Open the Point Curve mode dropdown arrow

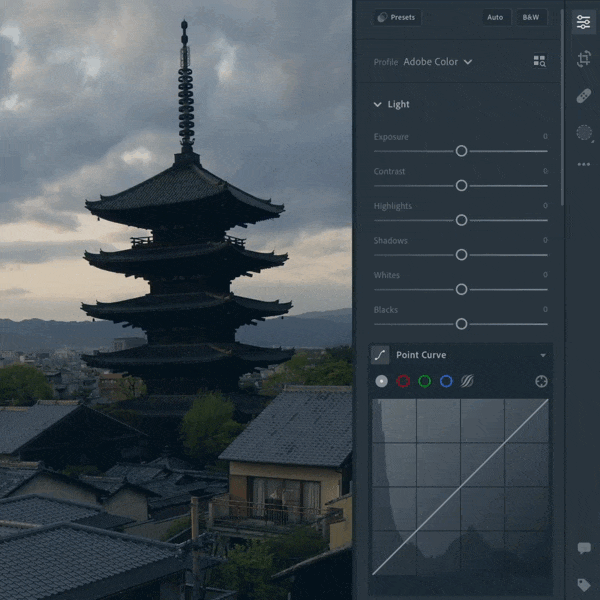click(x=543, y=355)
